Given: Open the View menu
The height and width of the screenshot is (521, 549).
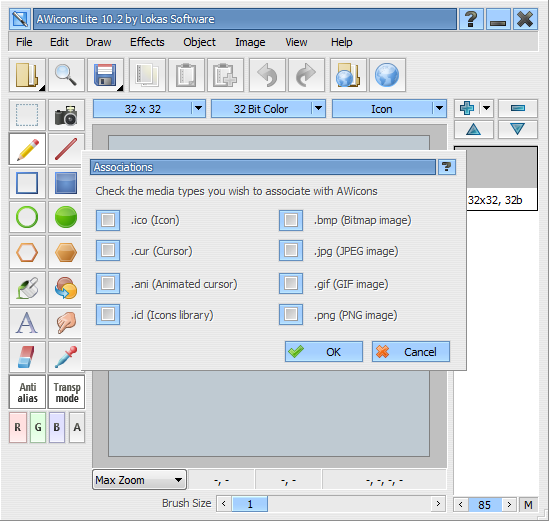Looking at the screenshot, I should (x=296, y=42).
